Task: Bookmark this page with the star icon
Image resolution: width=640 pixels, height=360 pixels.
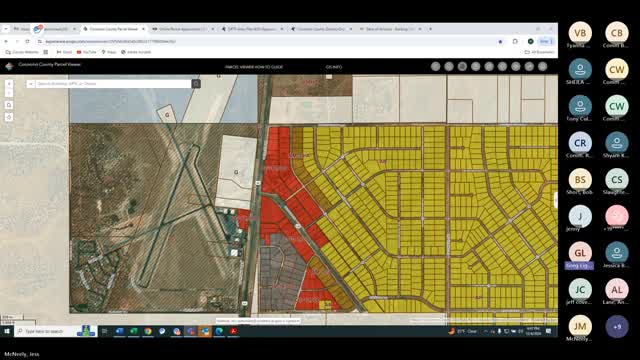Action: 500,41
